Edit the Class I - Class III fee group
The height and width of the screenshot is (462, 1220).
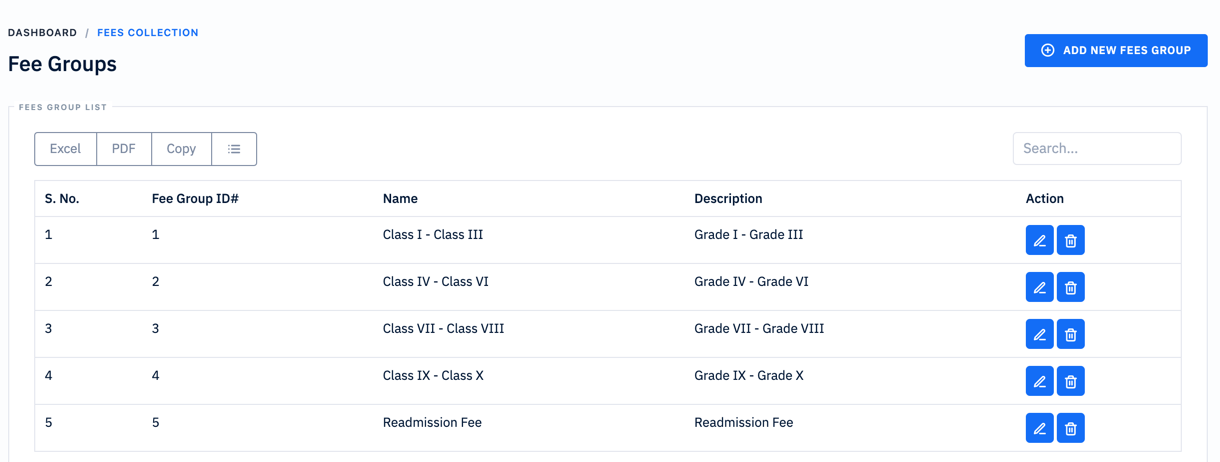pos(1040,240)
